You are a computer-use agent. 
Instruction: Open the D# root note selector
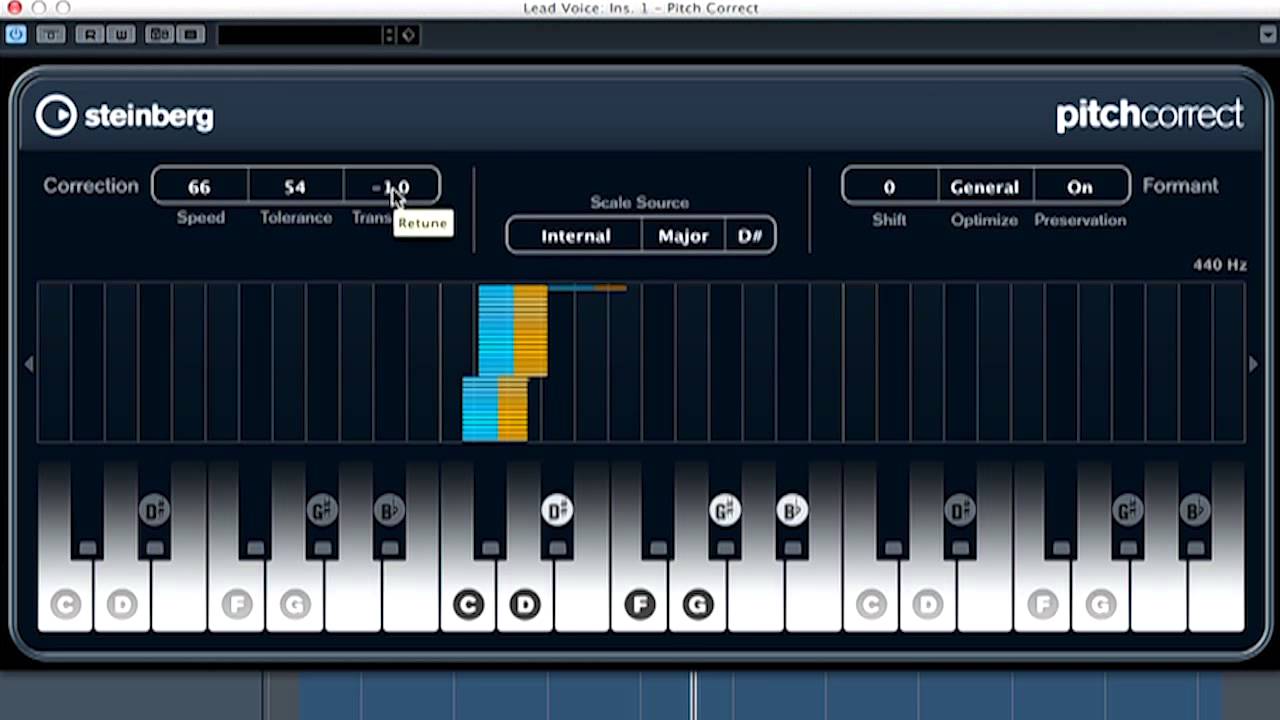click(750, 236)
